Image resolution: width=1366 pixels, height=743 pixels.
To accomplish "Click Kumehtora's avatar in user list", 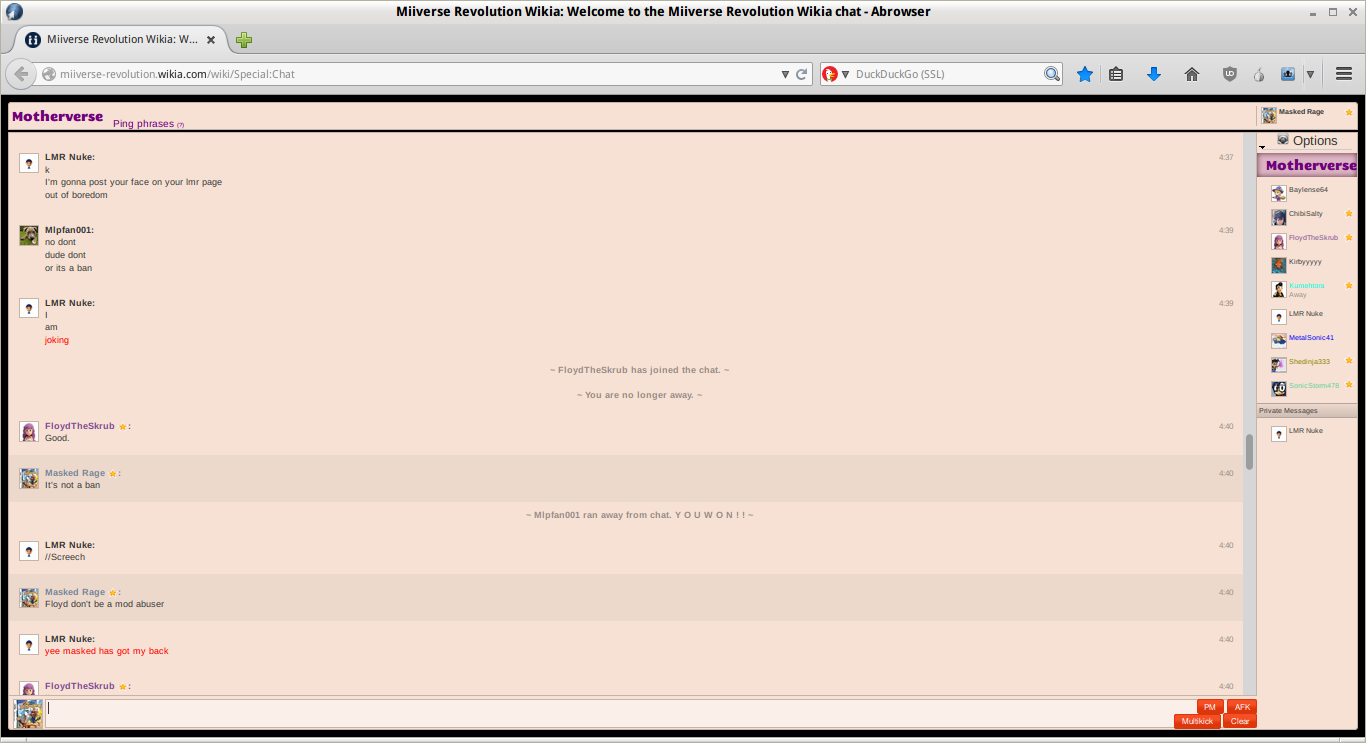I will (x=1278, y=289).
